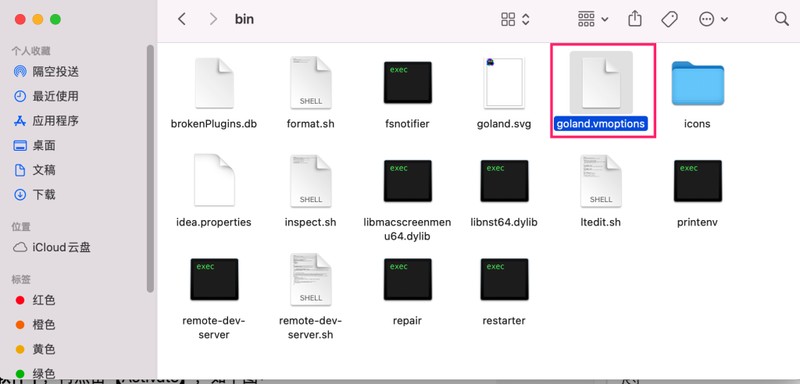800x384 pixels.
Task: Open the icons folder
Action: click(697, 83)
